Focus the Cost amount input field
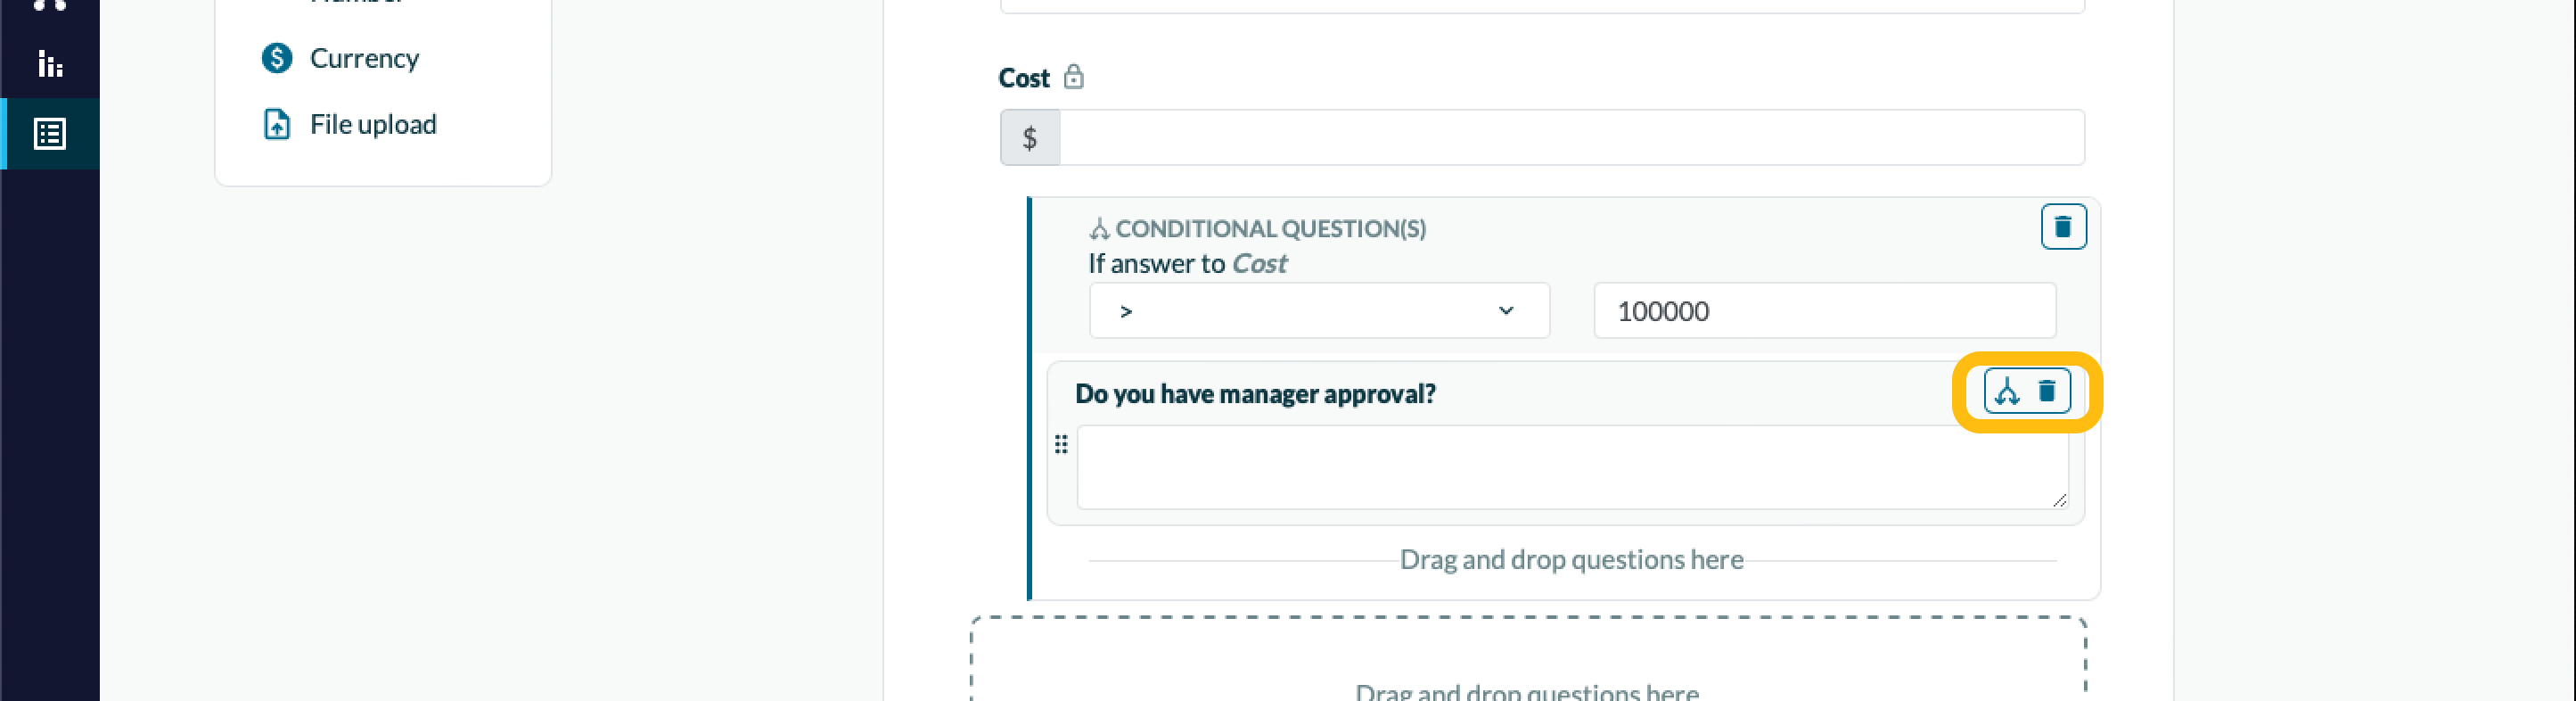 [1570, 138]
